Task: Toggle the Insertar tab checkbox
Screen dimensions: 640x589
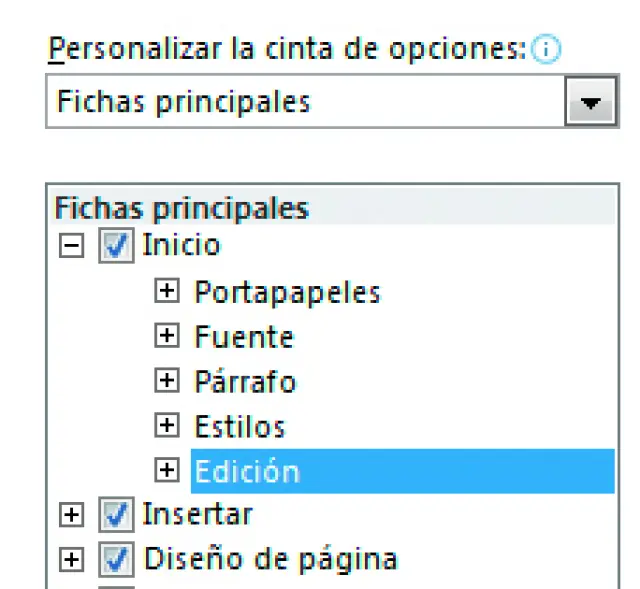Action: (x=114, y=515)
